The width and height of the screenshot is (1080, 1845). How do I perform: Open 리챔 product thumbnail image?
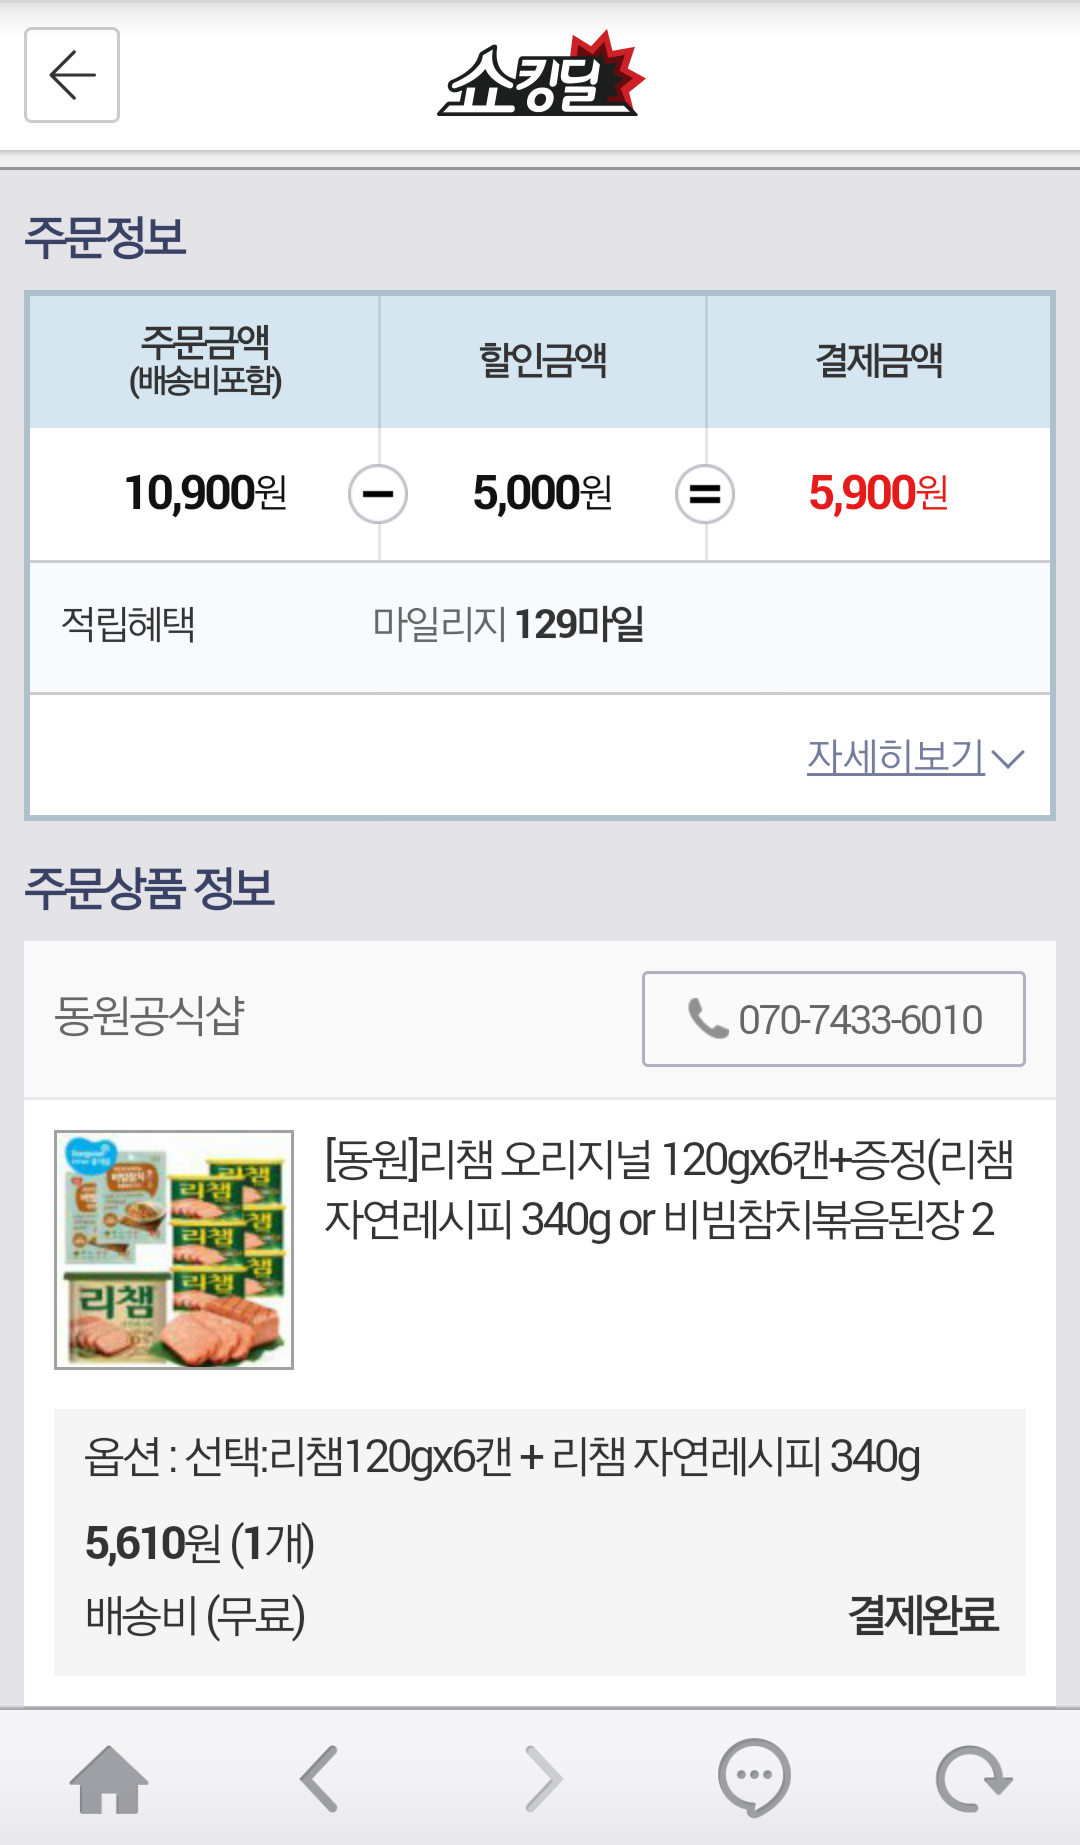tap(174, 1250)
